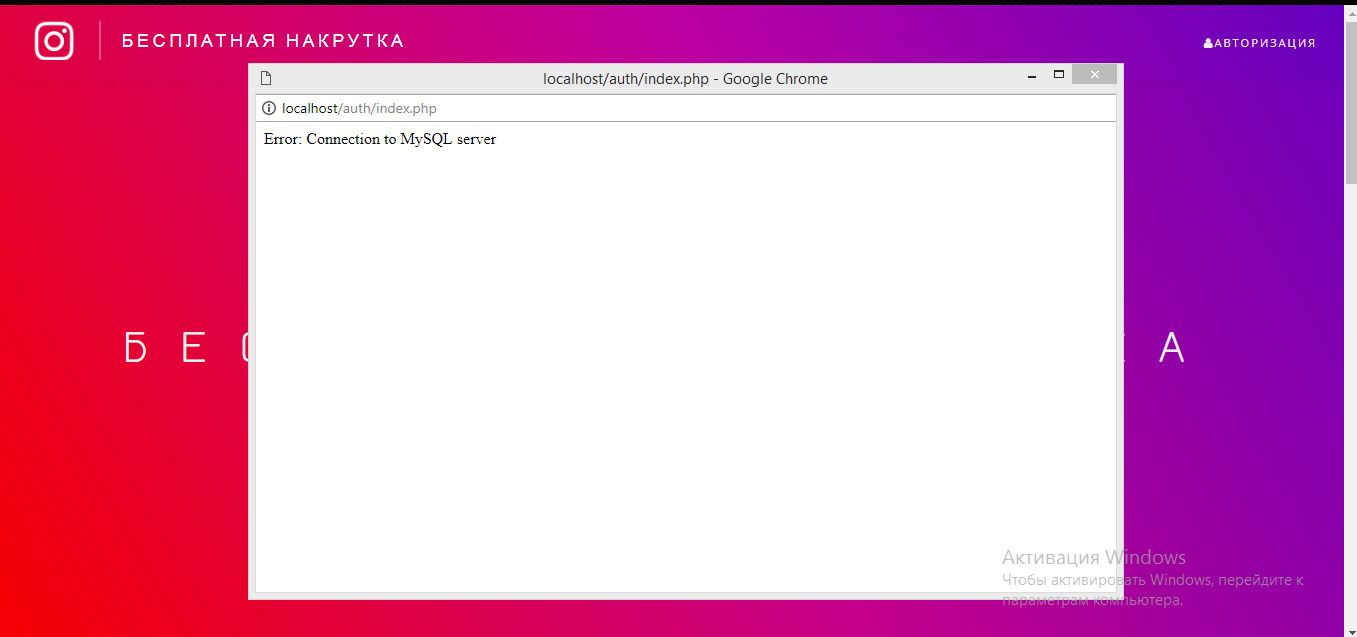Click the Активация Windows watermark text
1357x637 pixels.
click(x=1093, y=557)
